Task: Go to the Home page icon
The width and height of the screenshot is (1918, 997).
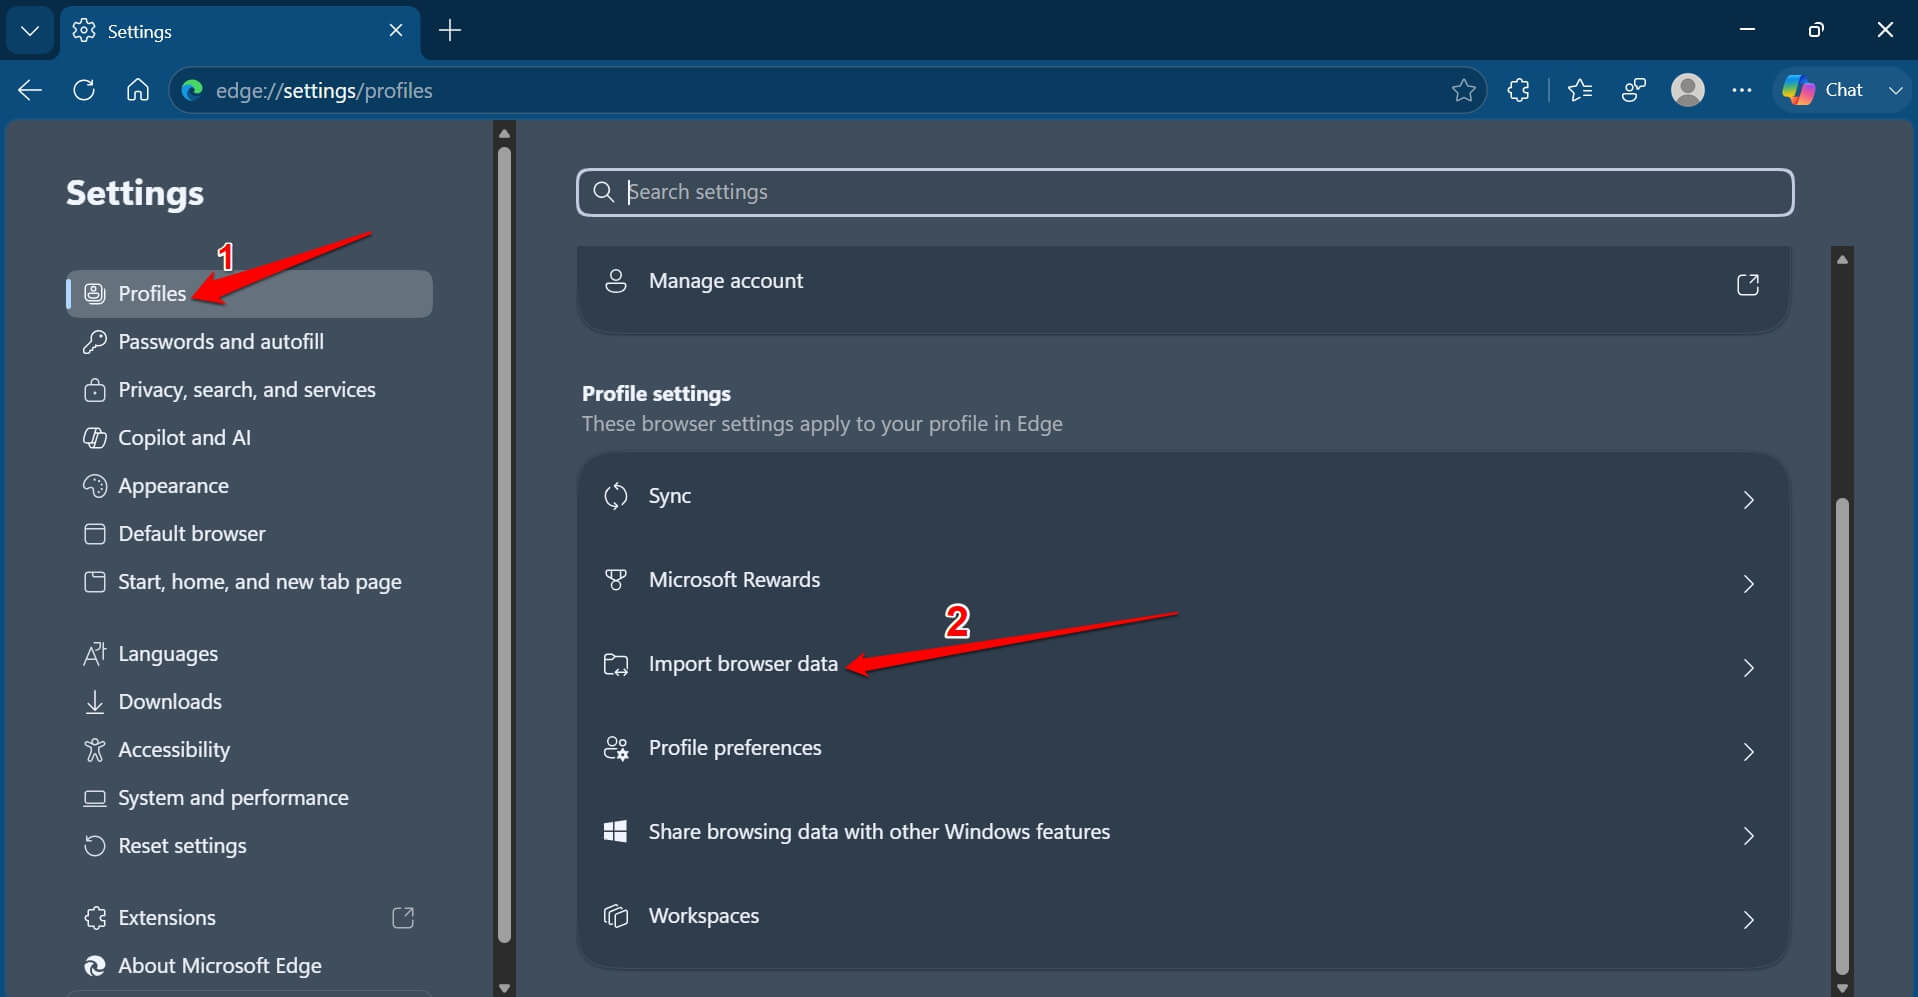Action: click(x=138, y=90)
